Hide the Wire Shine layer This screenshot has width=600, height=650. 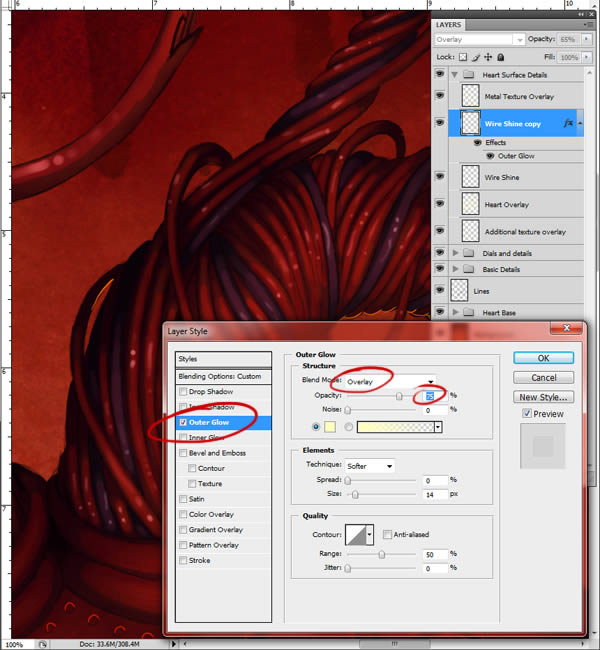[440, 176]
